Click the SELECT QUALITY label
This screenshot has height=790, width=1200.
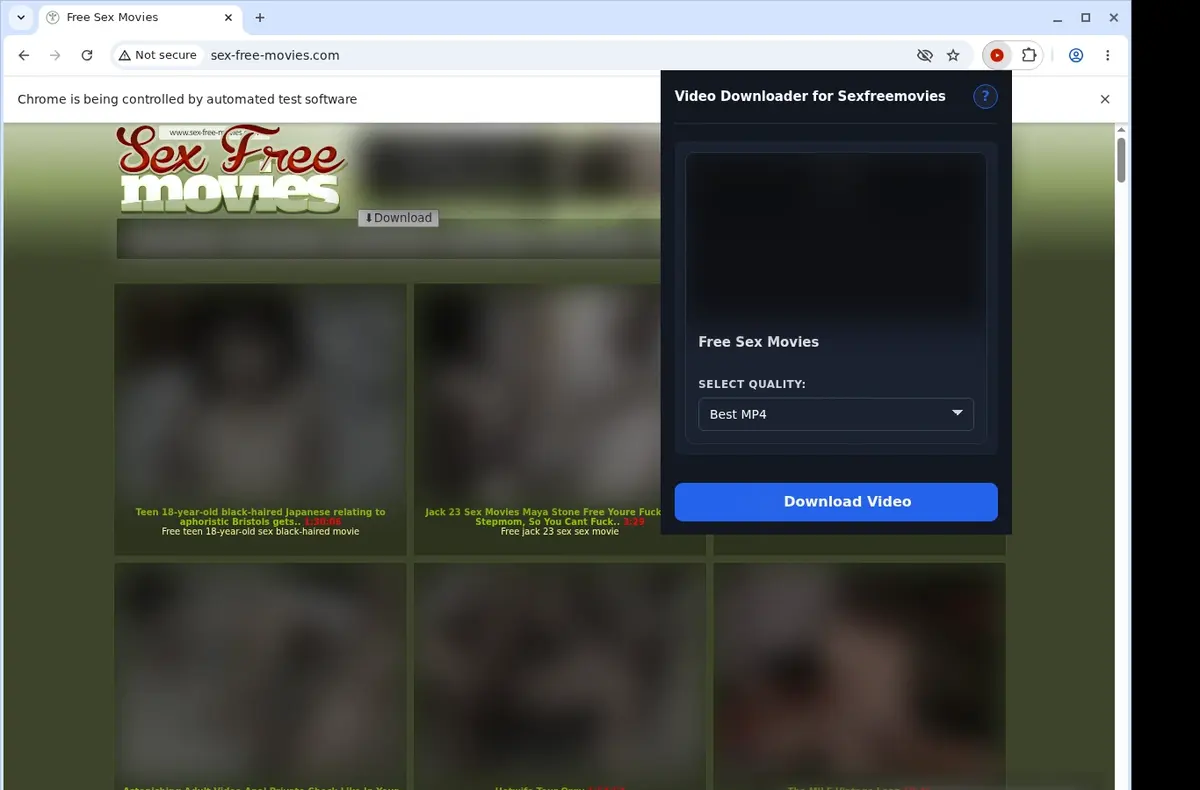[x=752, y=384]
